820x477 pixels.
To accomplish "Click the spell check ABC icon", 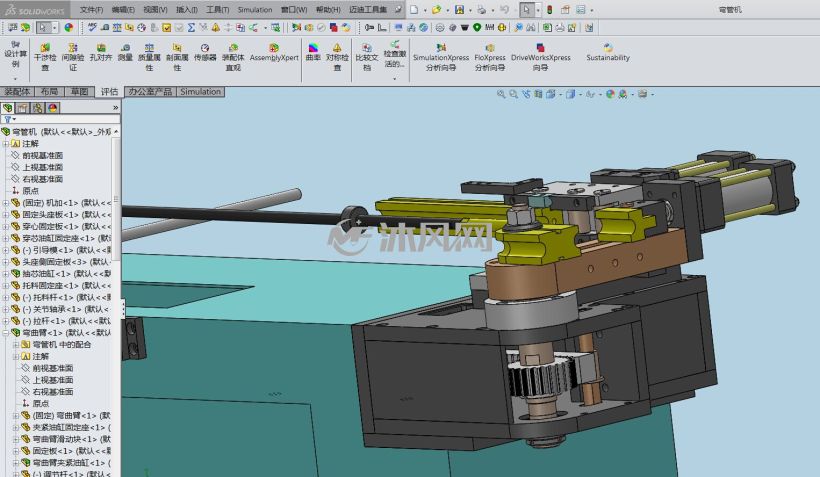I will coord(92,27).
